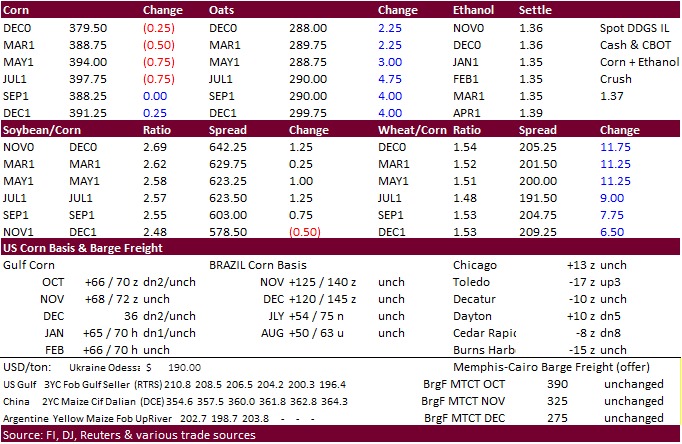The height and width of the screenshot is (444, 682).
Task: Select the Source footer text line
Action: point(130,435)
